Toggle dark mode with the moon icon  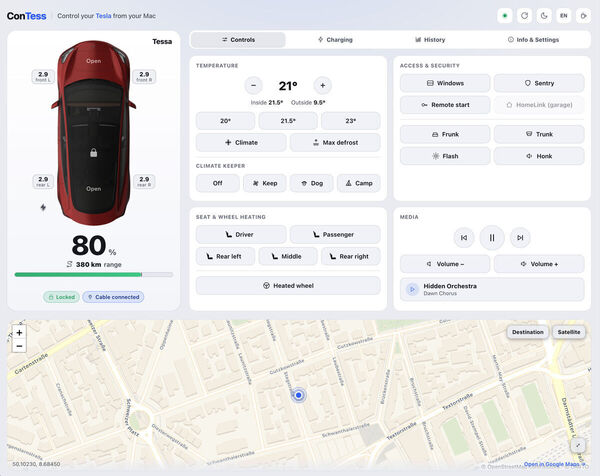click(x=544, y=16)
